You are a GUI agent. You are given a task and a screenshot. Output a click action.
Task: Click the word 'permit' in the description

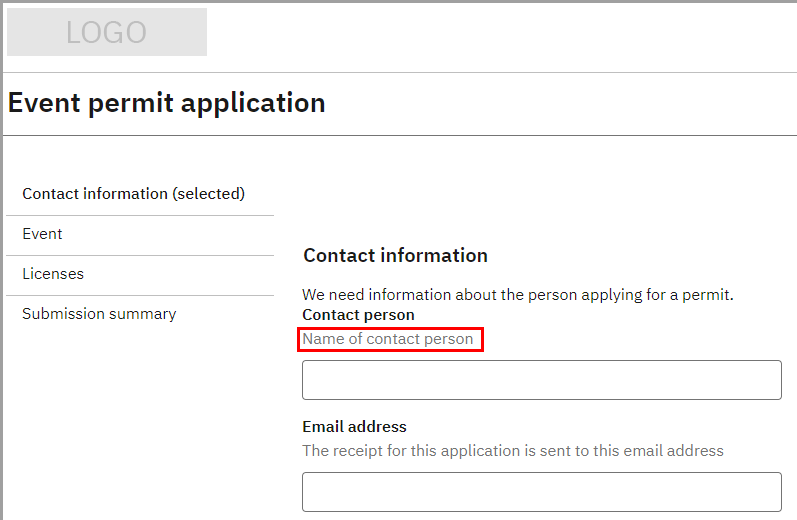click(708, 295)
